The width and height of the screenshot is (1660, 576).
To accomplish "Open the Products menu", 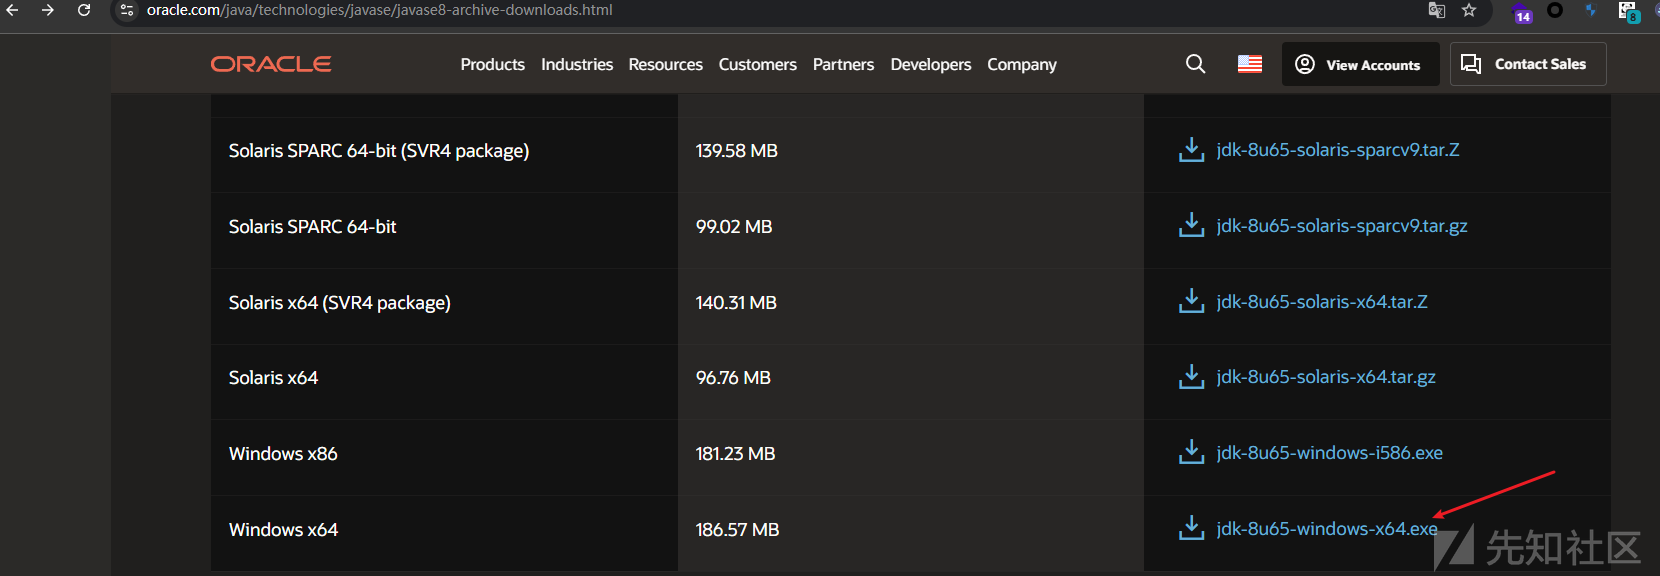I will (x=492, y=64).
